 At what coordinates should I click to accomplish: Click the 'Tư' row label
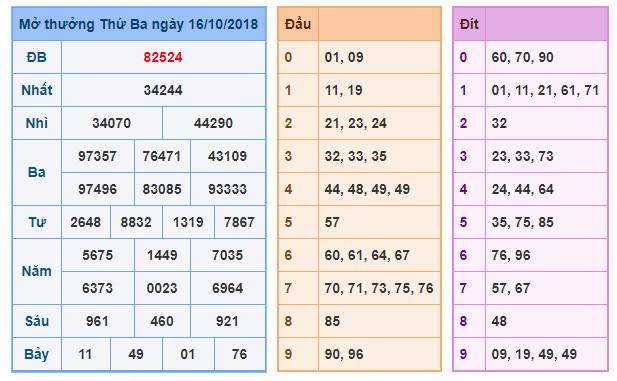[x=37, y=222]
